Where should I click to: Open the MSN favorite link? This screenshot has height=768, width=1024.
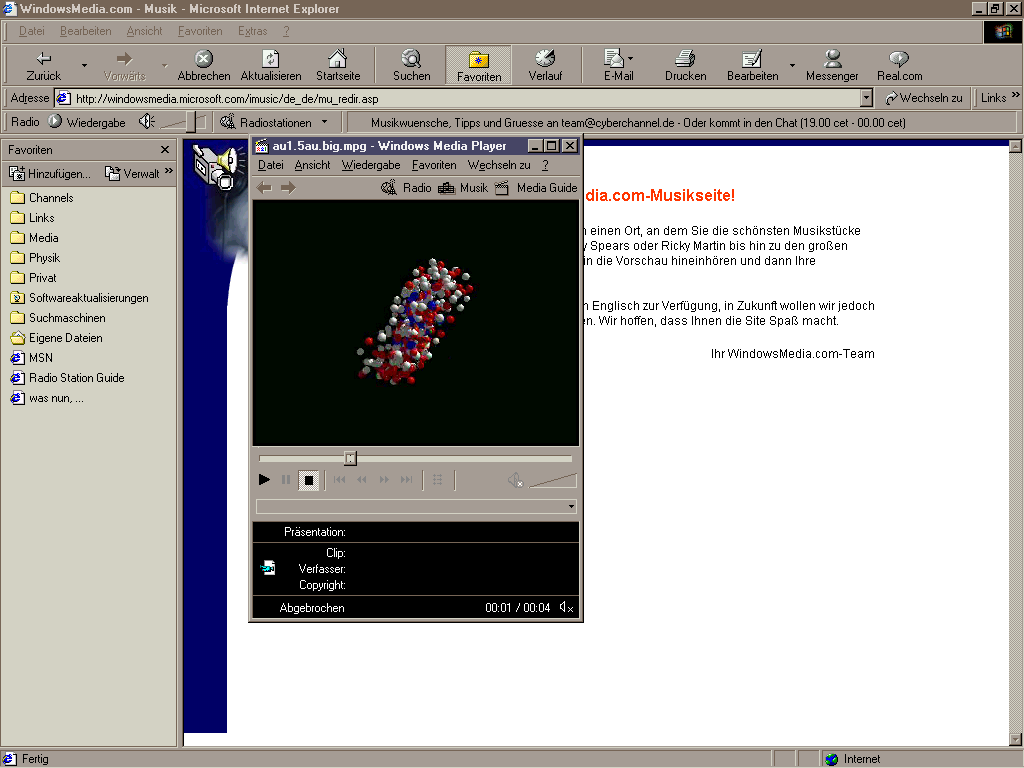(31, 358)
